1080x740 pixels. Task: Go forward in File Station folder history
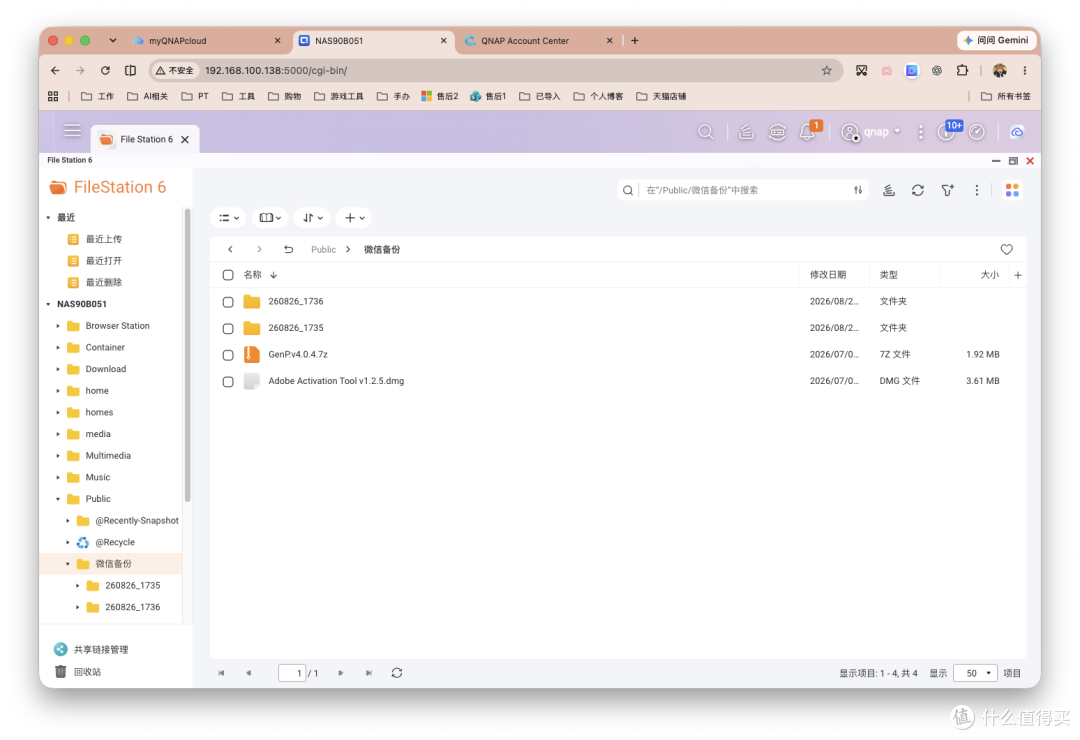[x=259, y=249]
